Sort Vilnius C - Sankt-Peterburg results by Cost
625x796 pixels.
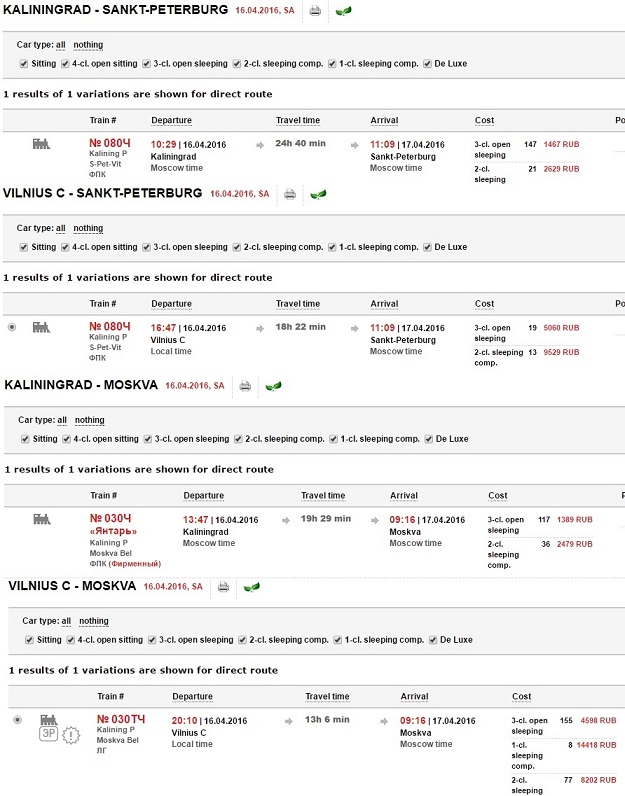[x=484, y=304]
